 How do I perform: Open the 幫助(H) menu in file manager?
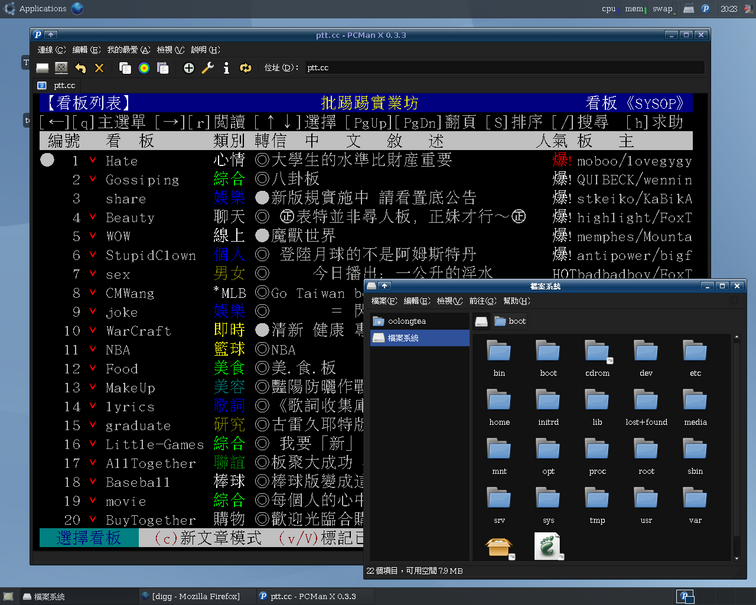coord(516,301)
